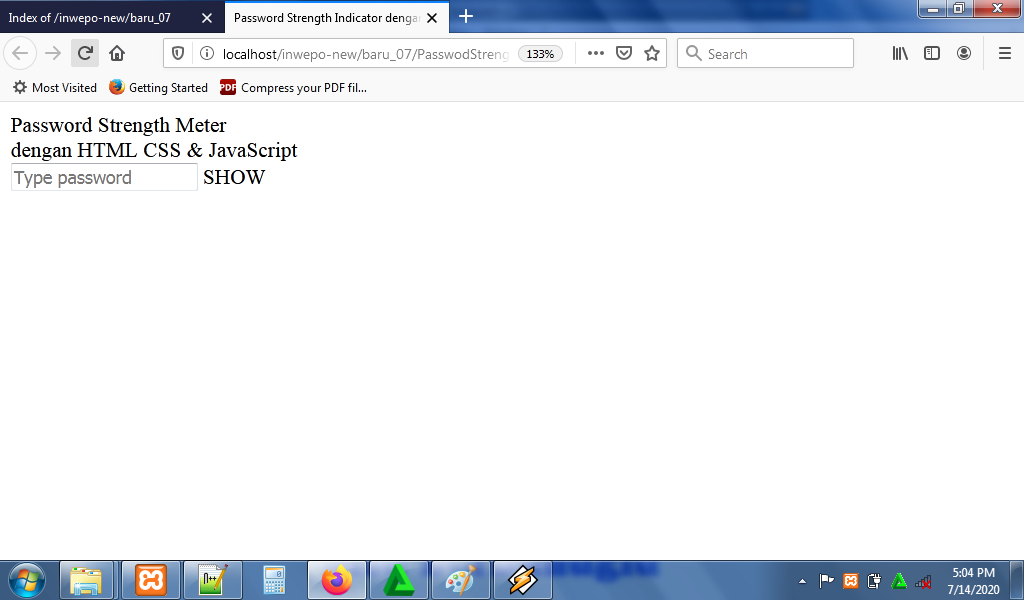The image size is (1024, 600).
Task: Click green triangle tray icon
Action: pyautogui.click(x=899, y=580)
